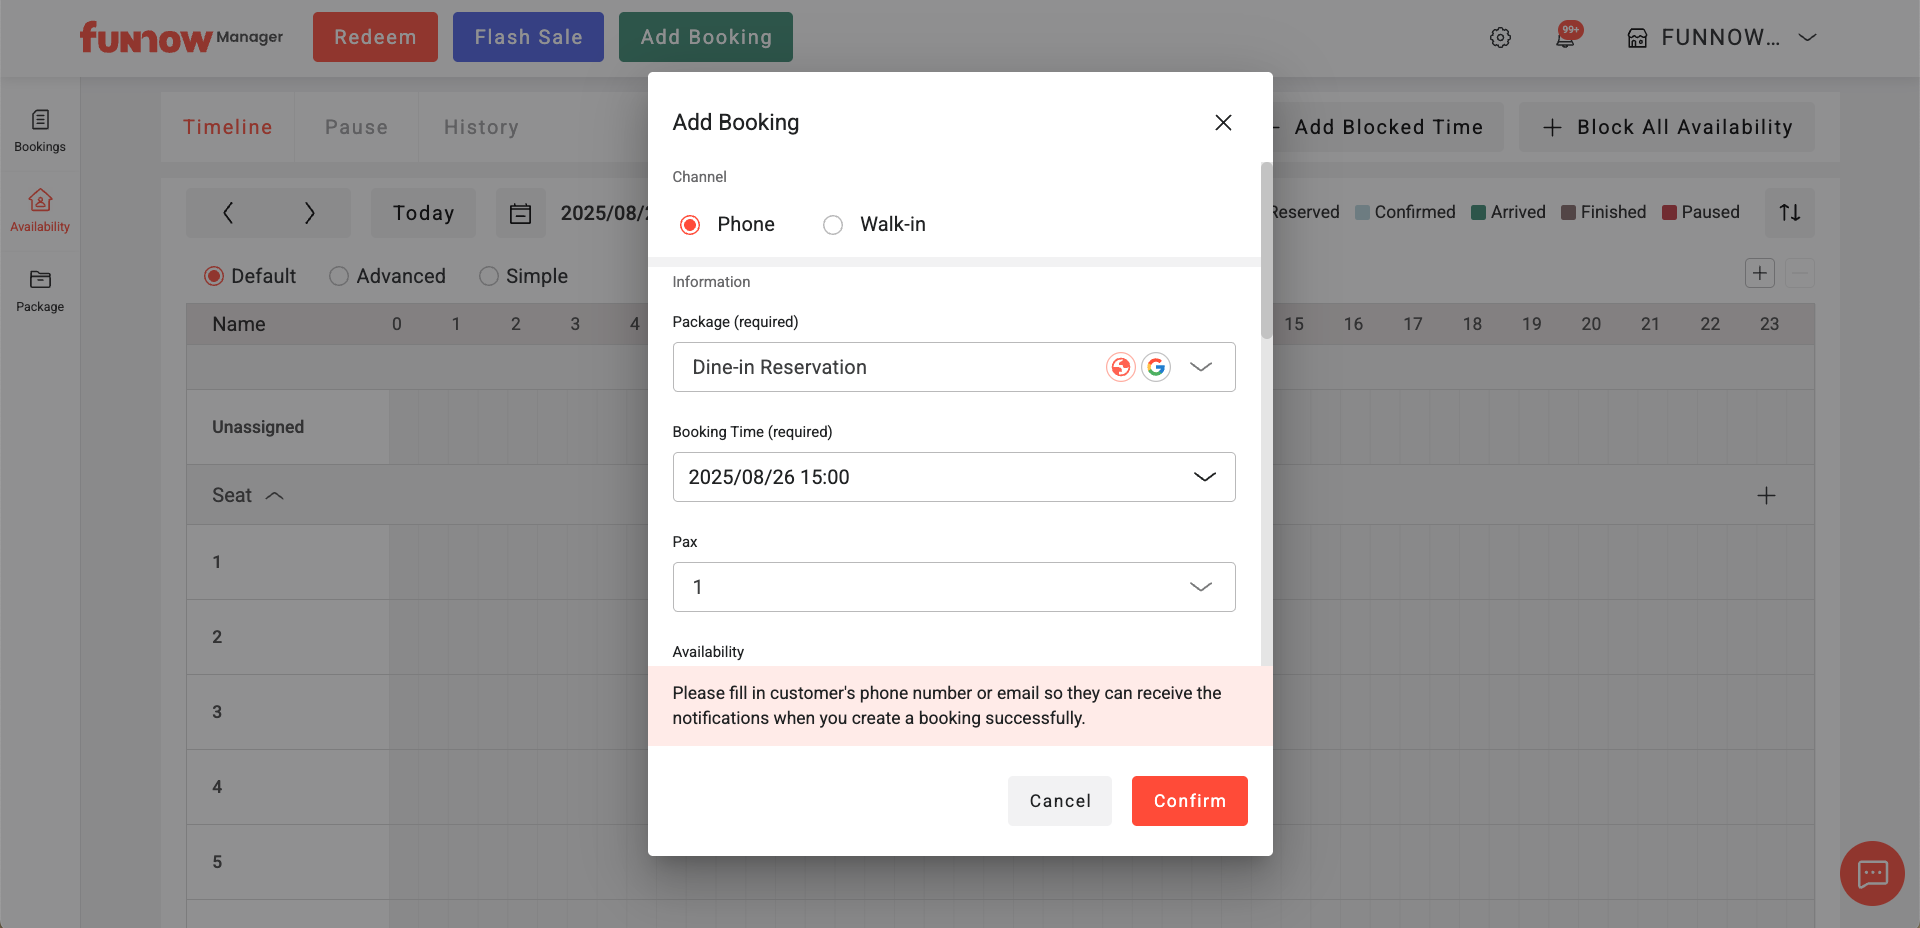Switch to the History tab

pos(481,127)
